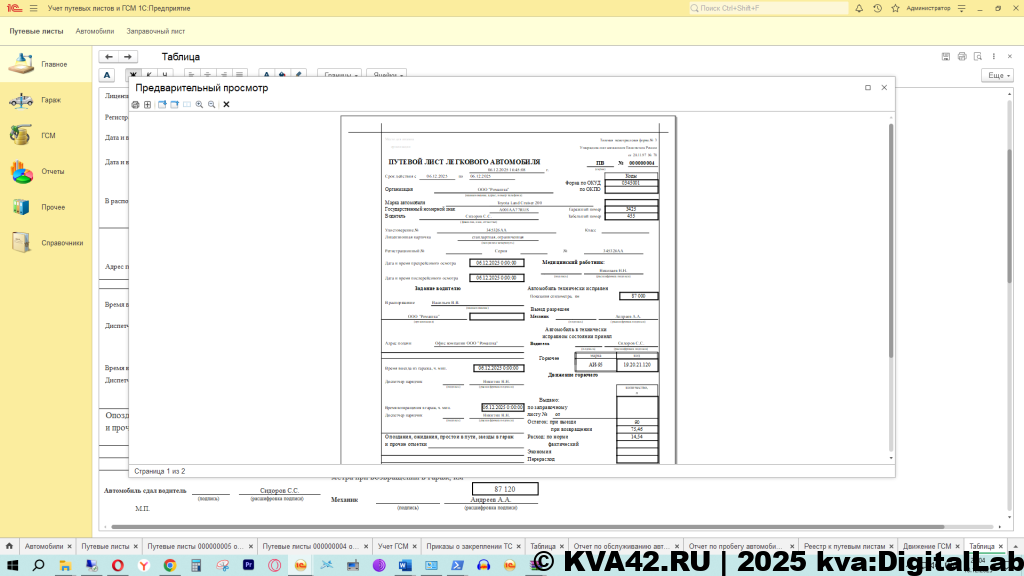Screen dimensions: 1024x576
Task: Click the print icon in preview toolbar
Action: tap(136, 104)
